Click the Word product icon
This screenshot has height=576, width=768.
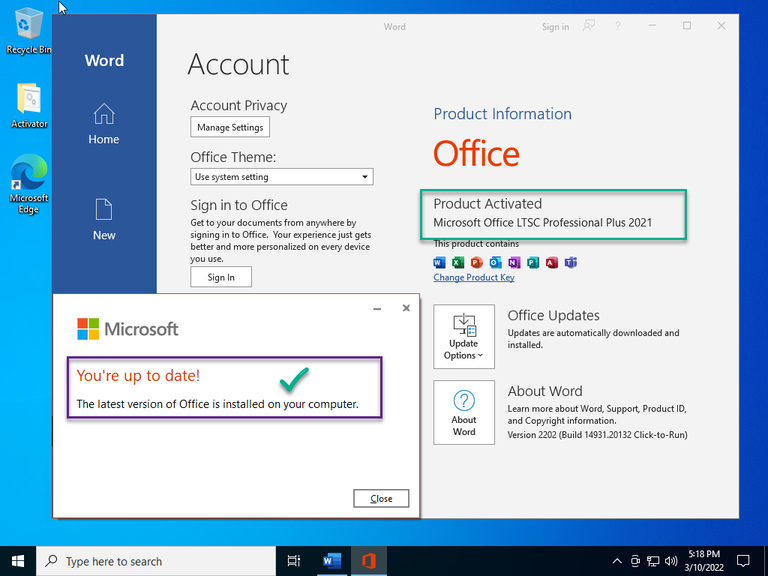[439, 263]
